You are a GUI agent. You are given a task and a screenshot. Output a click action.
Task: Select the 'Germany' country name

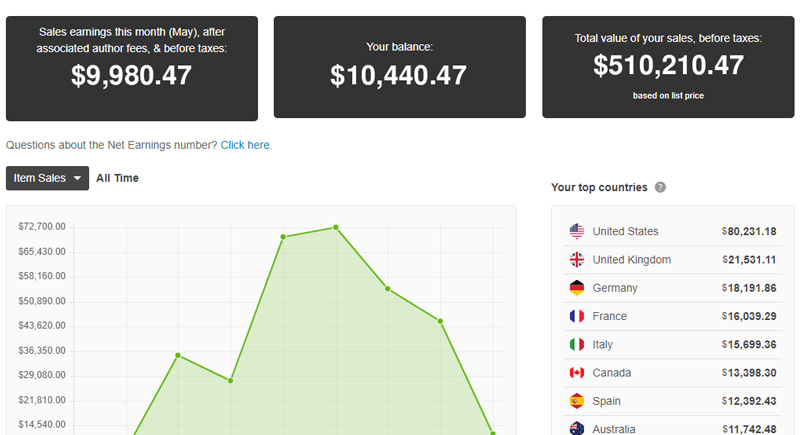click(x=615, y=288)
